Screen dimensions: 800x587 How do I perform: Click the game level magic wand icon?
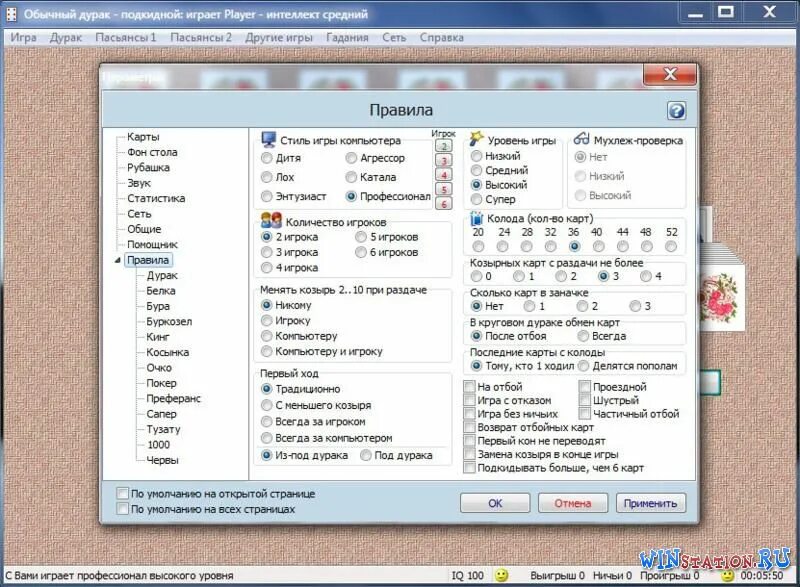[x=476, y=139]
